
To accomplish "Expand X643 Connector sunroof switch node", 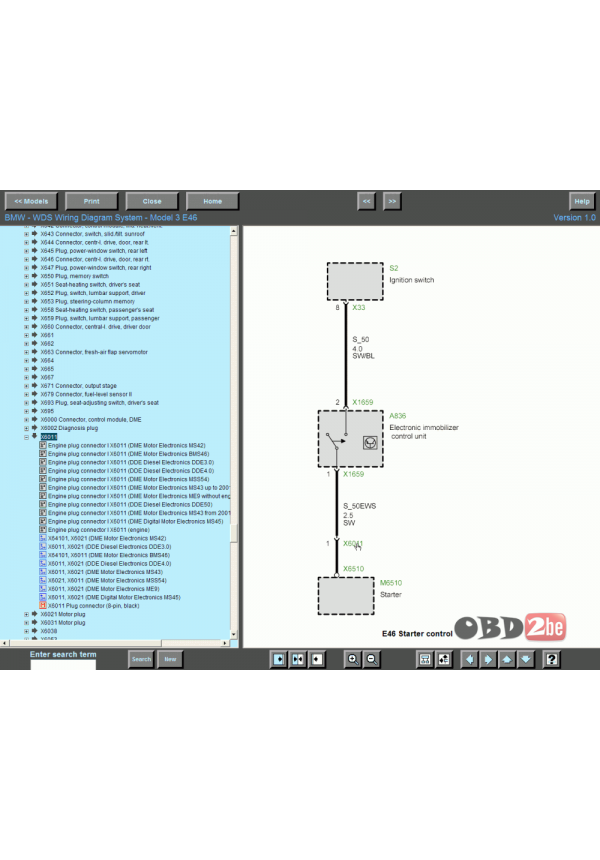I will [26, 234].
